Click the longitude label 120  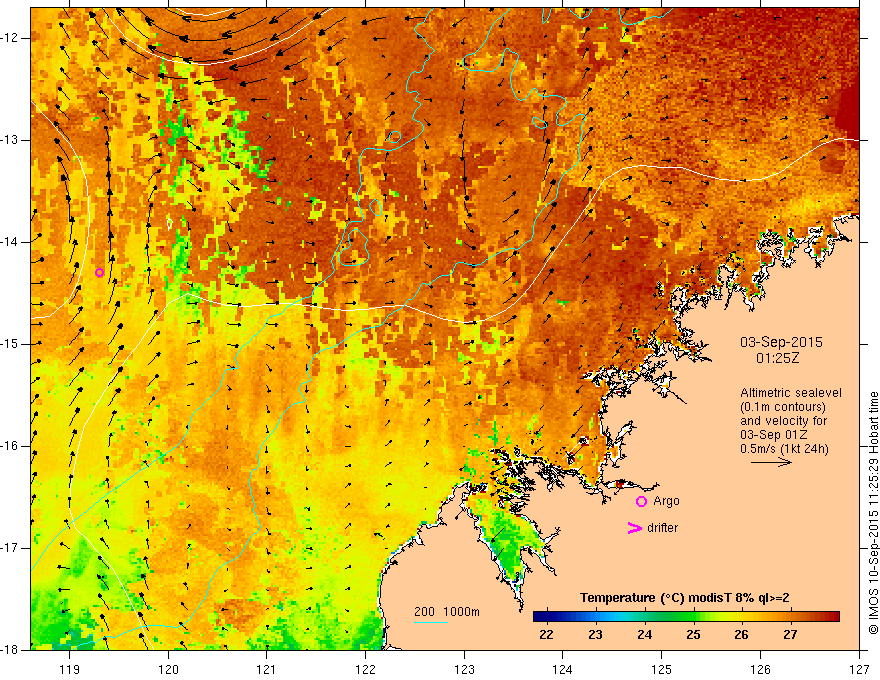[168, 669]
